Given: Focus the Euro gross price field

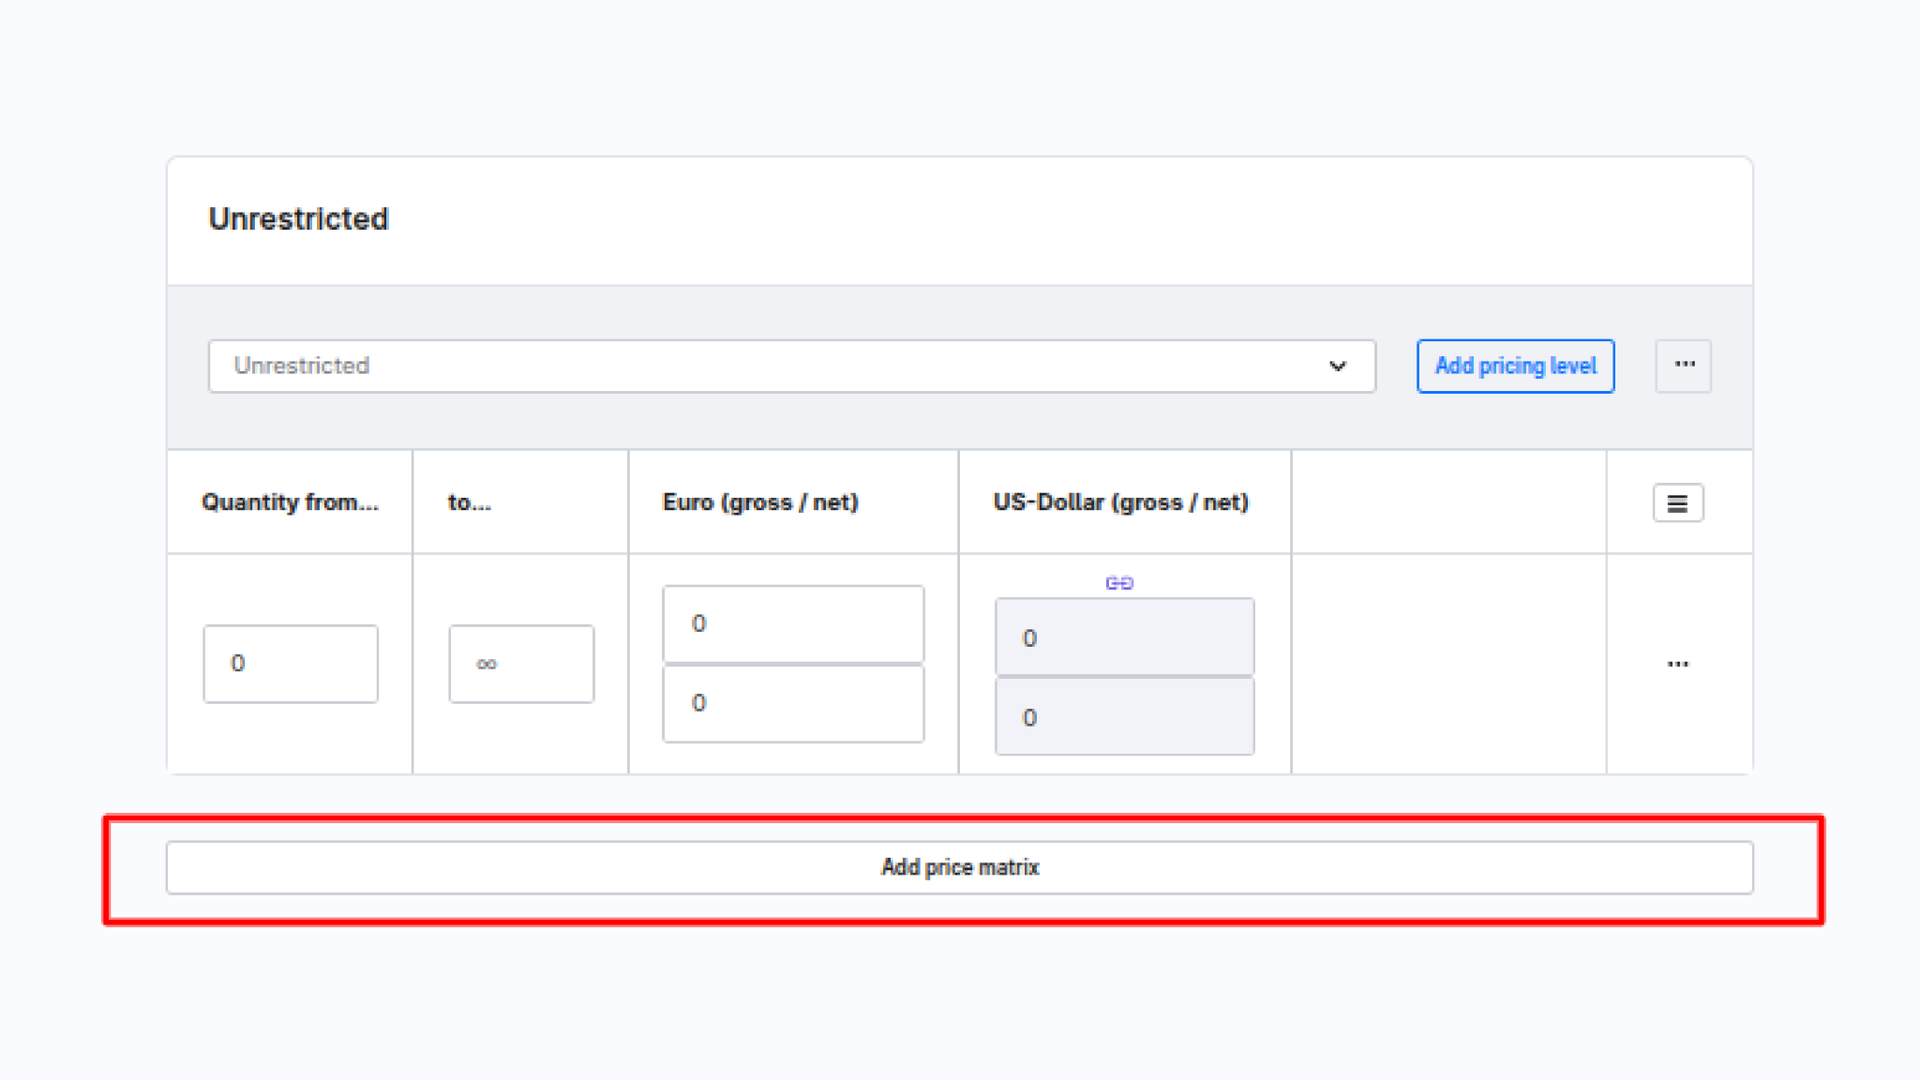Looking at the screenshot, I should point(794,624).
